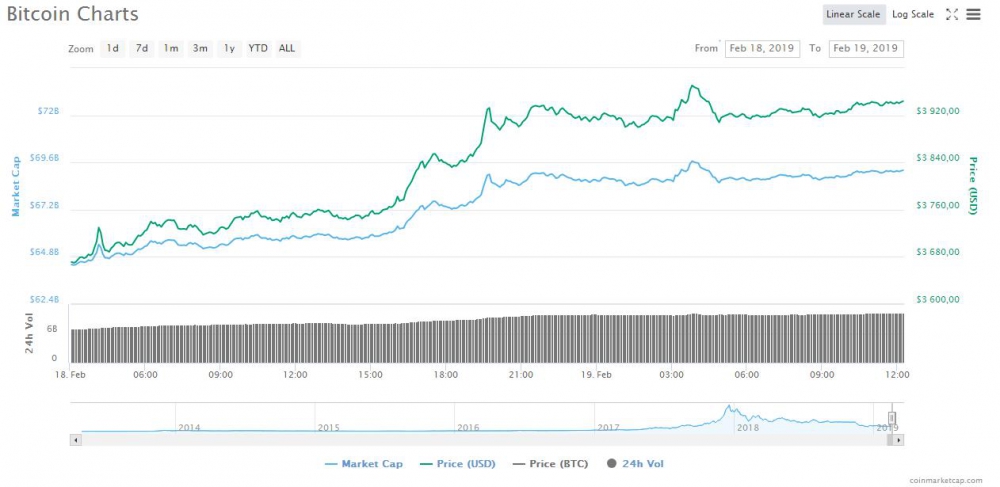Set zoom range to 1m
The image size is (1000, 487).
(x=170, y=48)
